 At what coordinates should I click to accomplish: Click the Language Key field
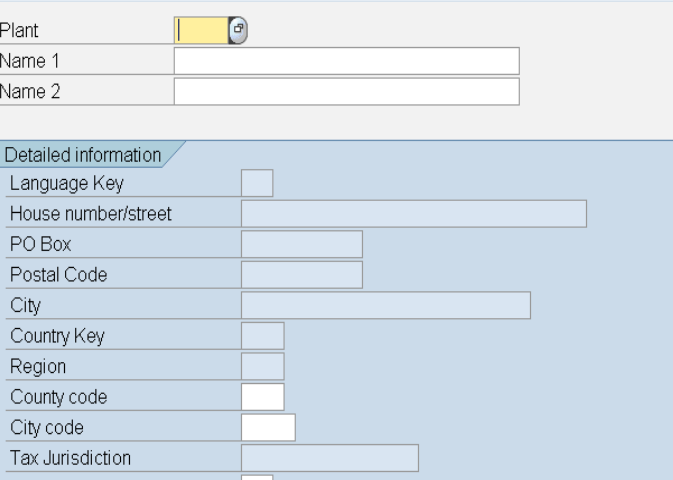tap(257, 183)
